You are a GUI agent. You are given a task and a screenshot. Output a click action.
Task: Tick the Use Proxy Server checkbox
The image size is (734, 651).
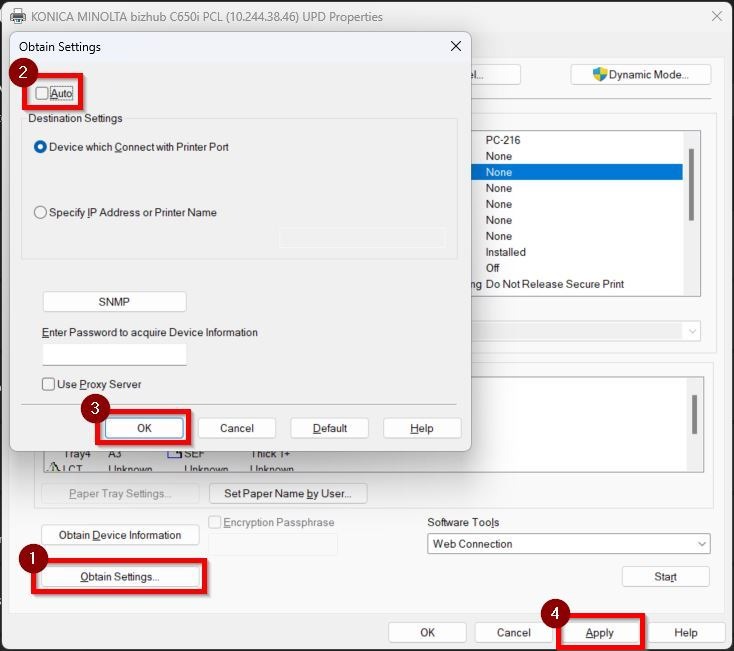click(x=48, y=384)
